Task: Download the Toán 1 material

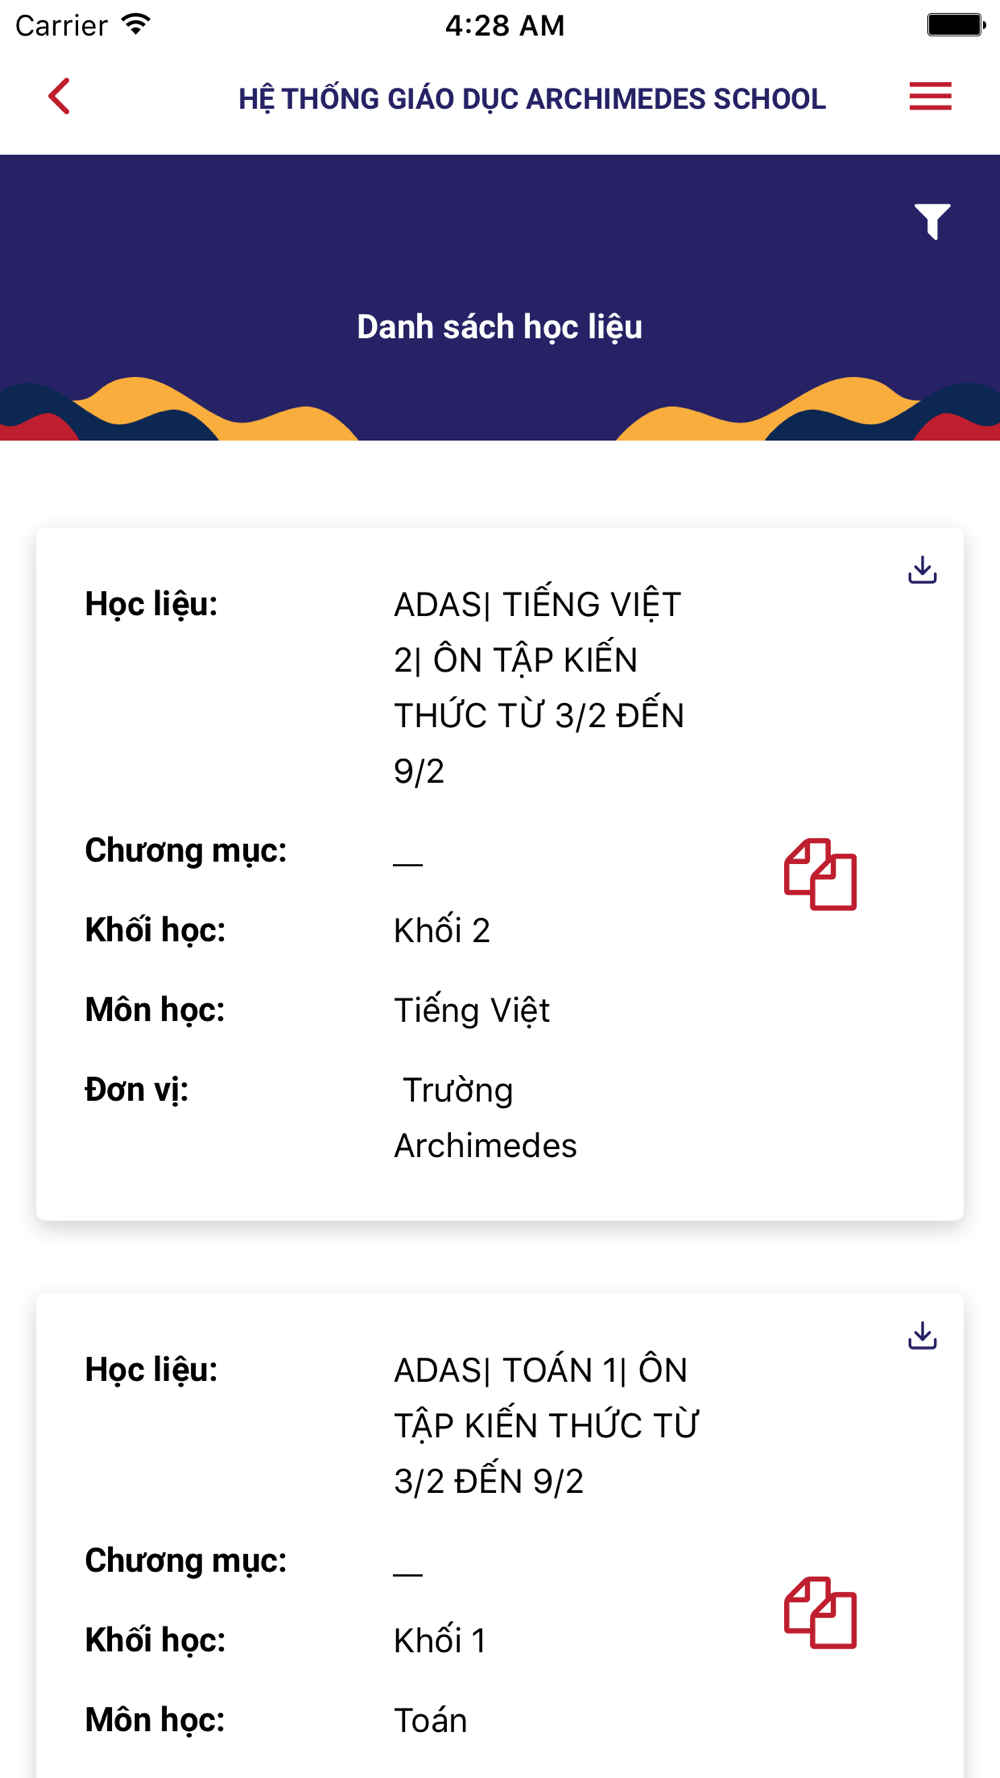Action: [x=922, y=1335]
